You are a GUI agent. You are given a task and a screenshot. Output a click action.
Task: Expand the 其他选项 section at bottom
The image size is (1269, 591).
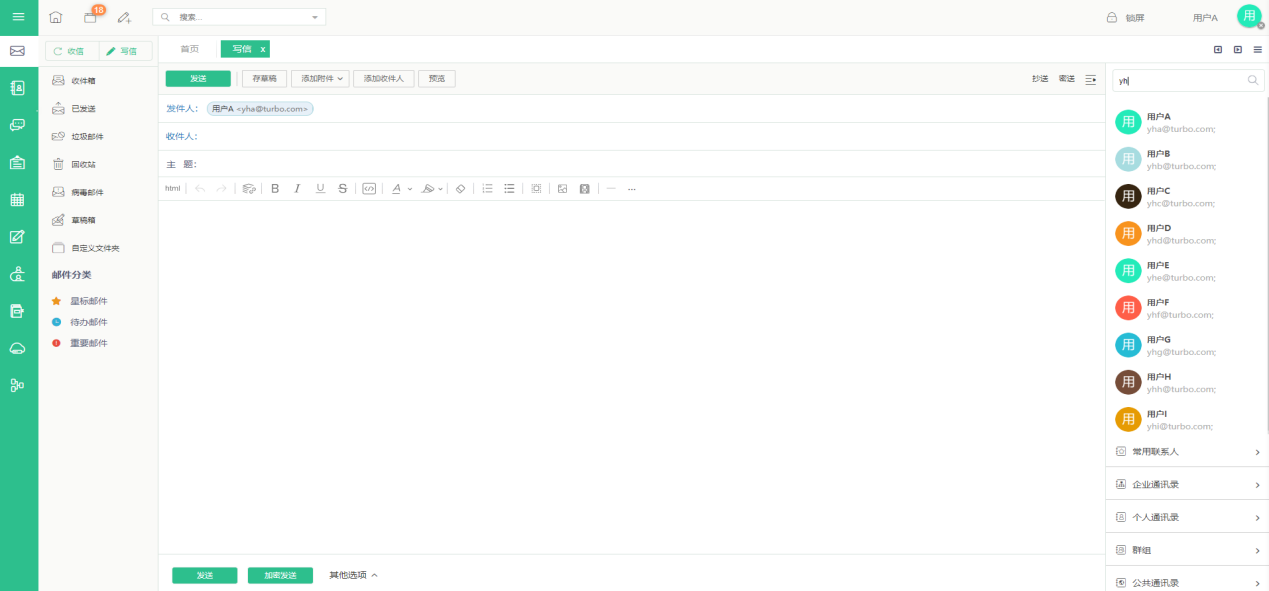[354, 575]
